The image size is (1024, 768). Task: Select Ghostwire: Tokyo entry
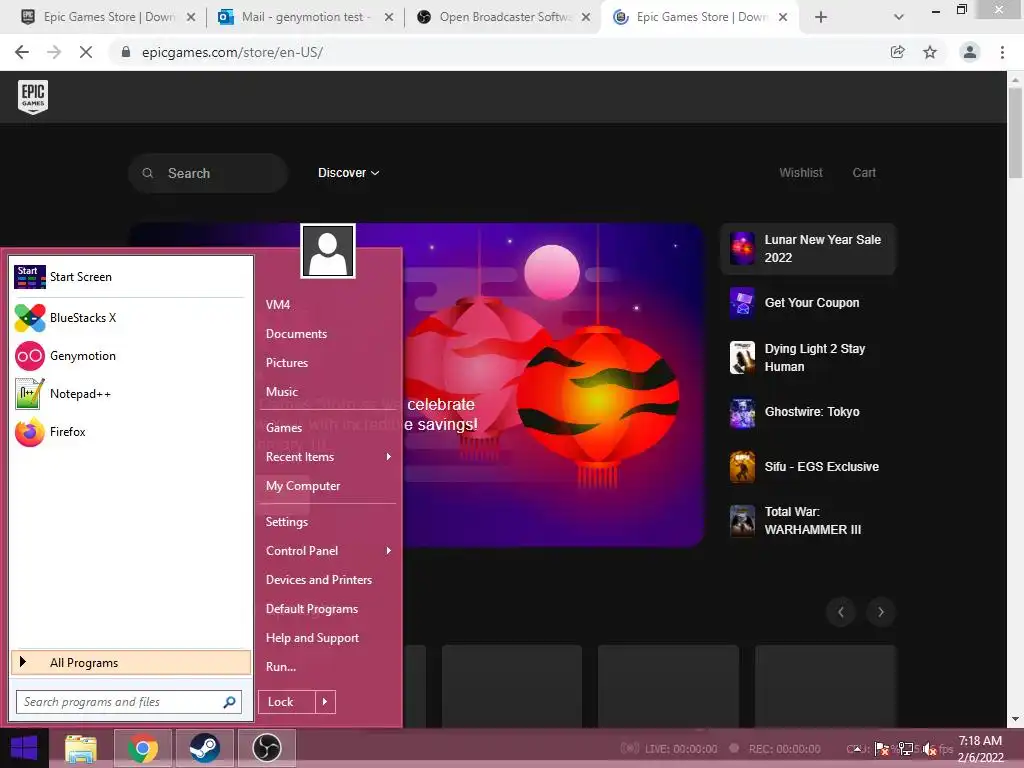point(808,412)
